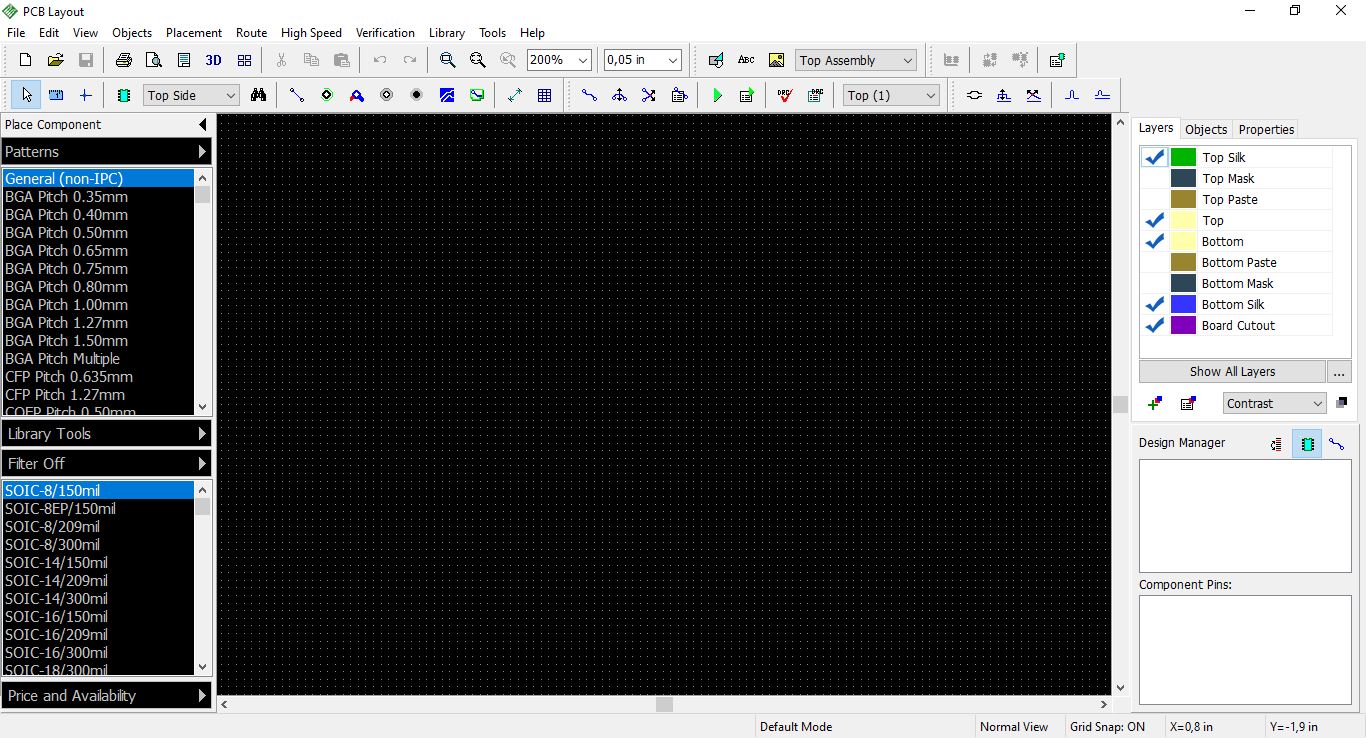Image resolution: width=1366 pixels, height=738 pixels.
Task: Run the autorouter green arrow
Action: click(717, 95)
